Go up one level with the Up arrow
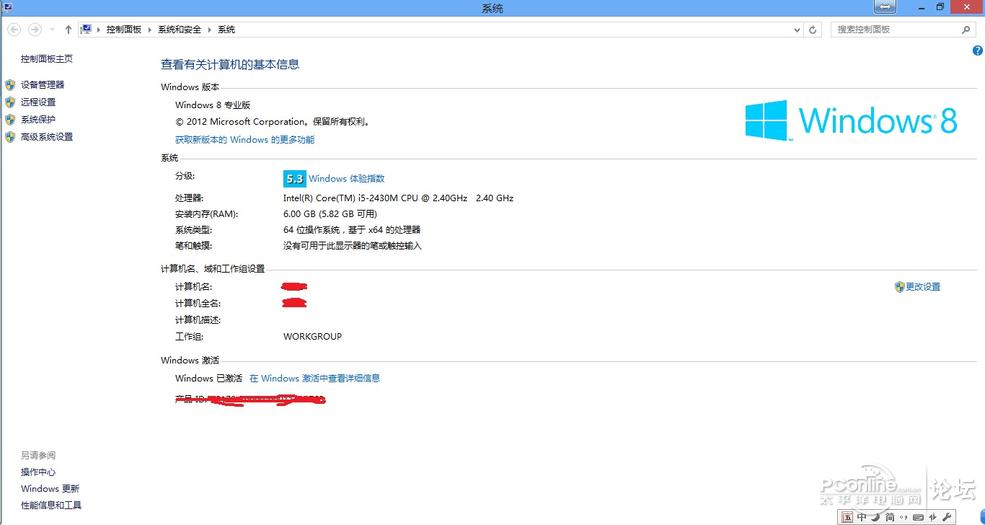 [68, 30]
